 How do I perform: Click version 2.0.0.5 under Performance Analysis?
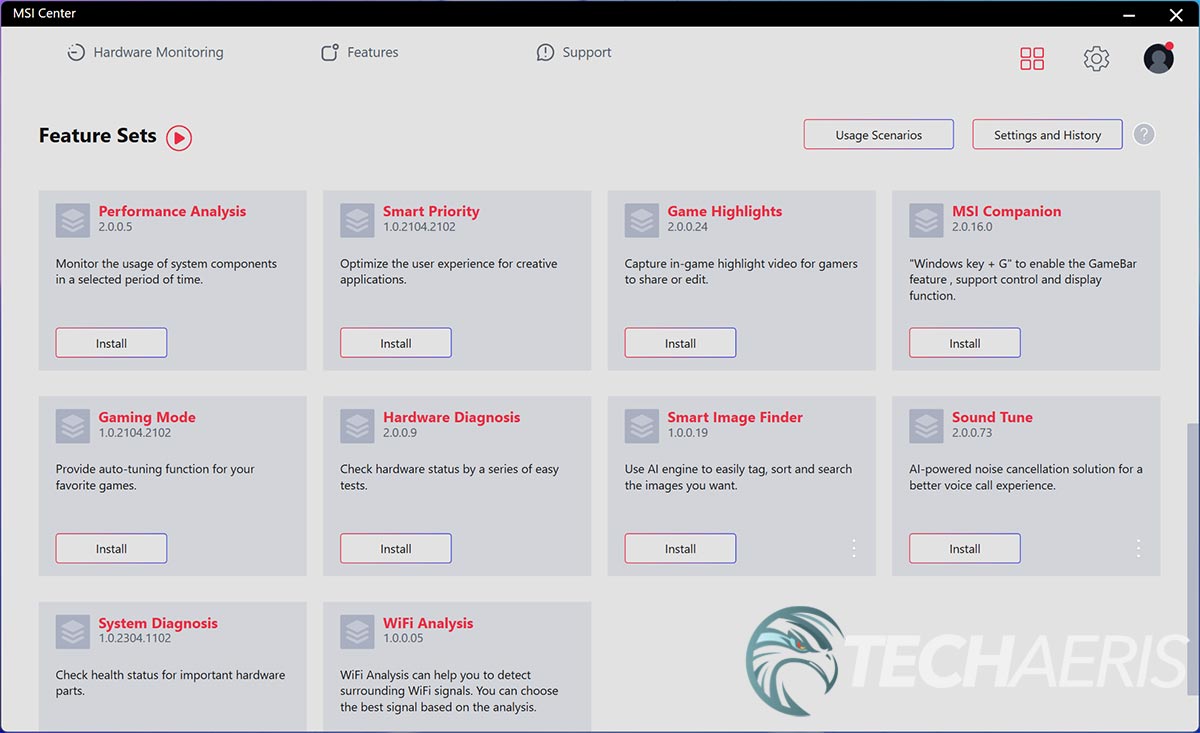click(x=115, y=227)
